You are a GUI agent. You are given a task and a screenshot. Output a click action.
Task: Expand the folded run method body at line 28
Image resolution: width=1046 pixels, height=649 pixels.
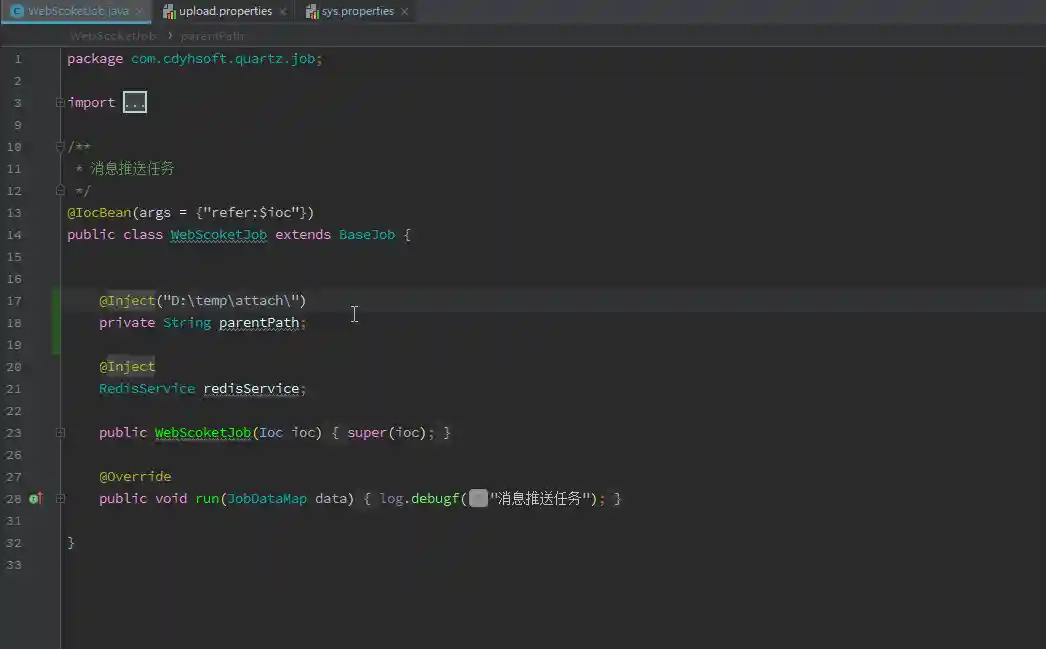pos(59,498)
